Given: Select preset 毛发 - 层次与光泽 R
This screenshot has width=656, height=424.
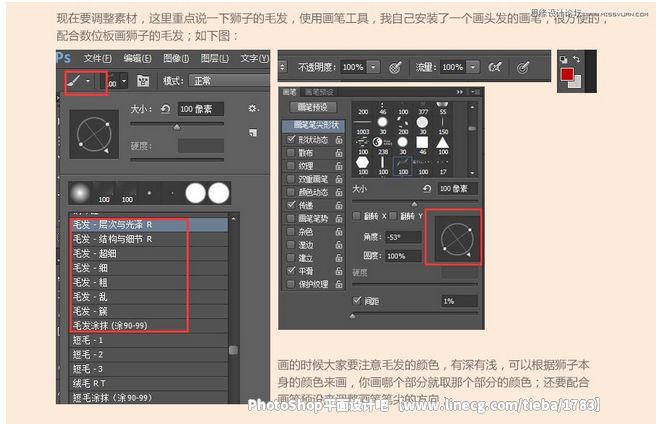Looking at the screenshot, I should [149, 225].
